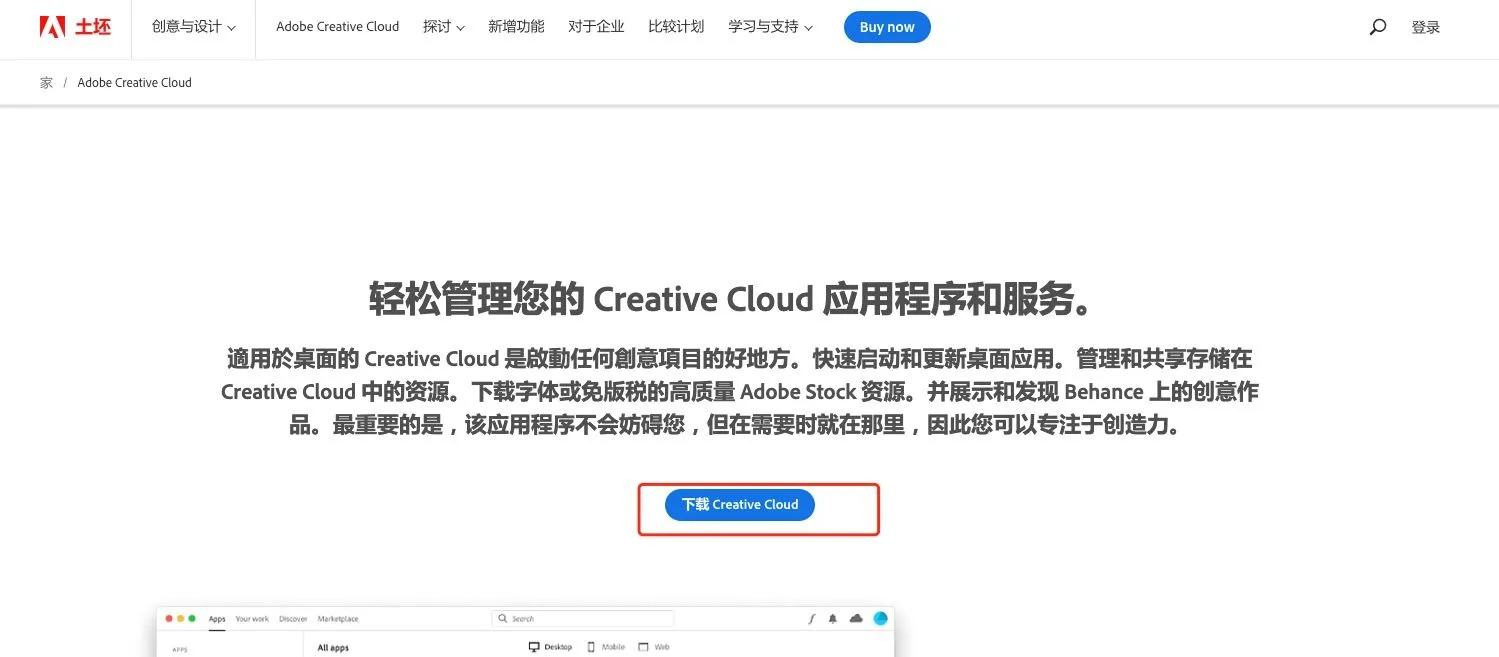The image size is (1499, 657).
Task: Click Adobe Creative Cloud breadcrumb link
Action: coord(134,83)
